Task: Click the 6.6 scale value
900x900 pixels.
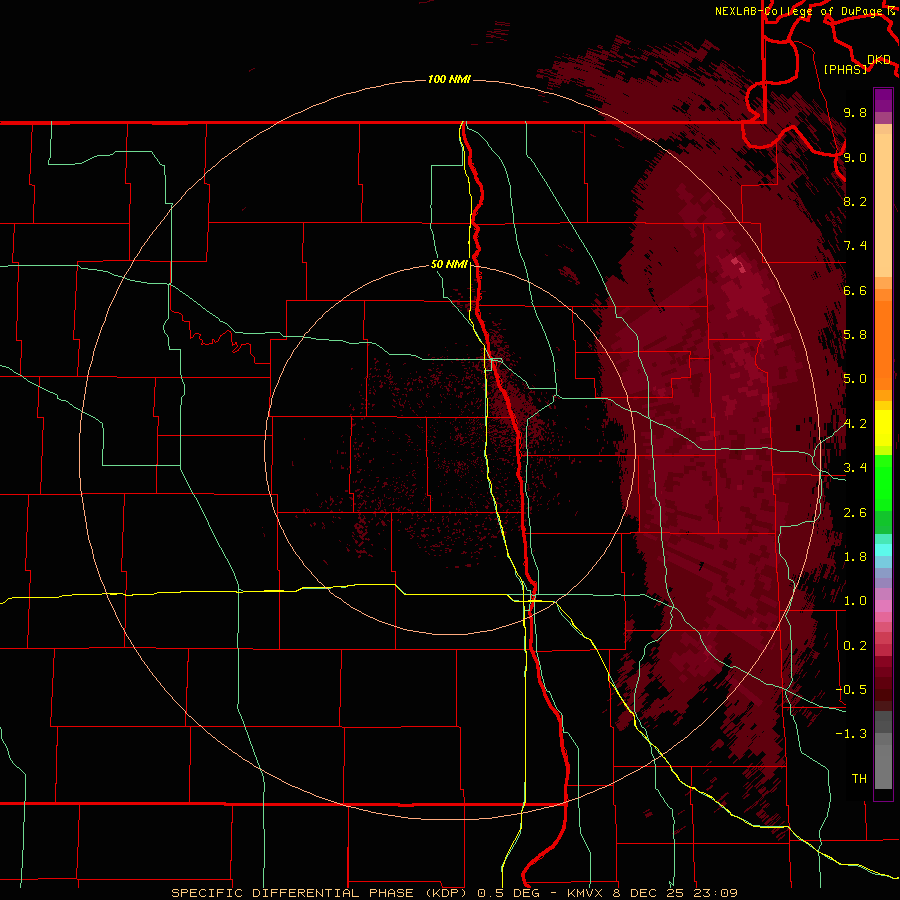Action: pyautogui.click(x=855, y=290)
